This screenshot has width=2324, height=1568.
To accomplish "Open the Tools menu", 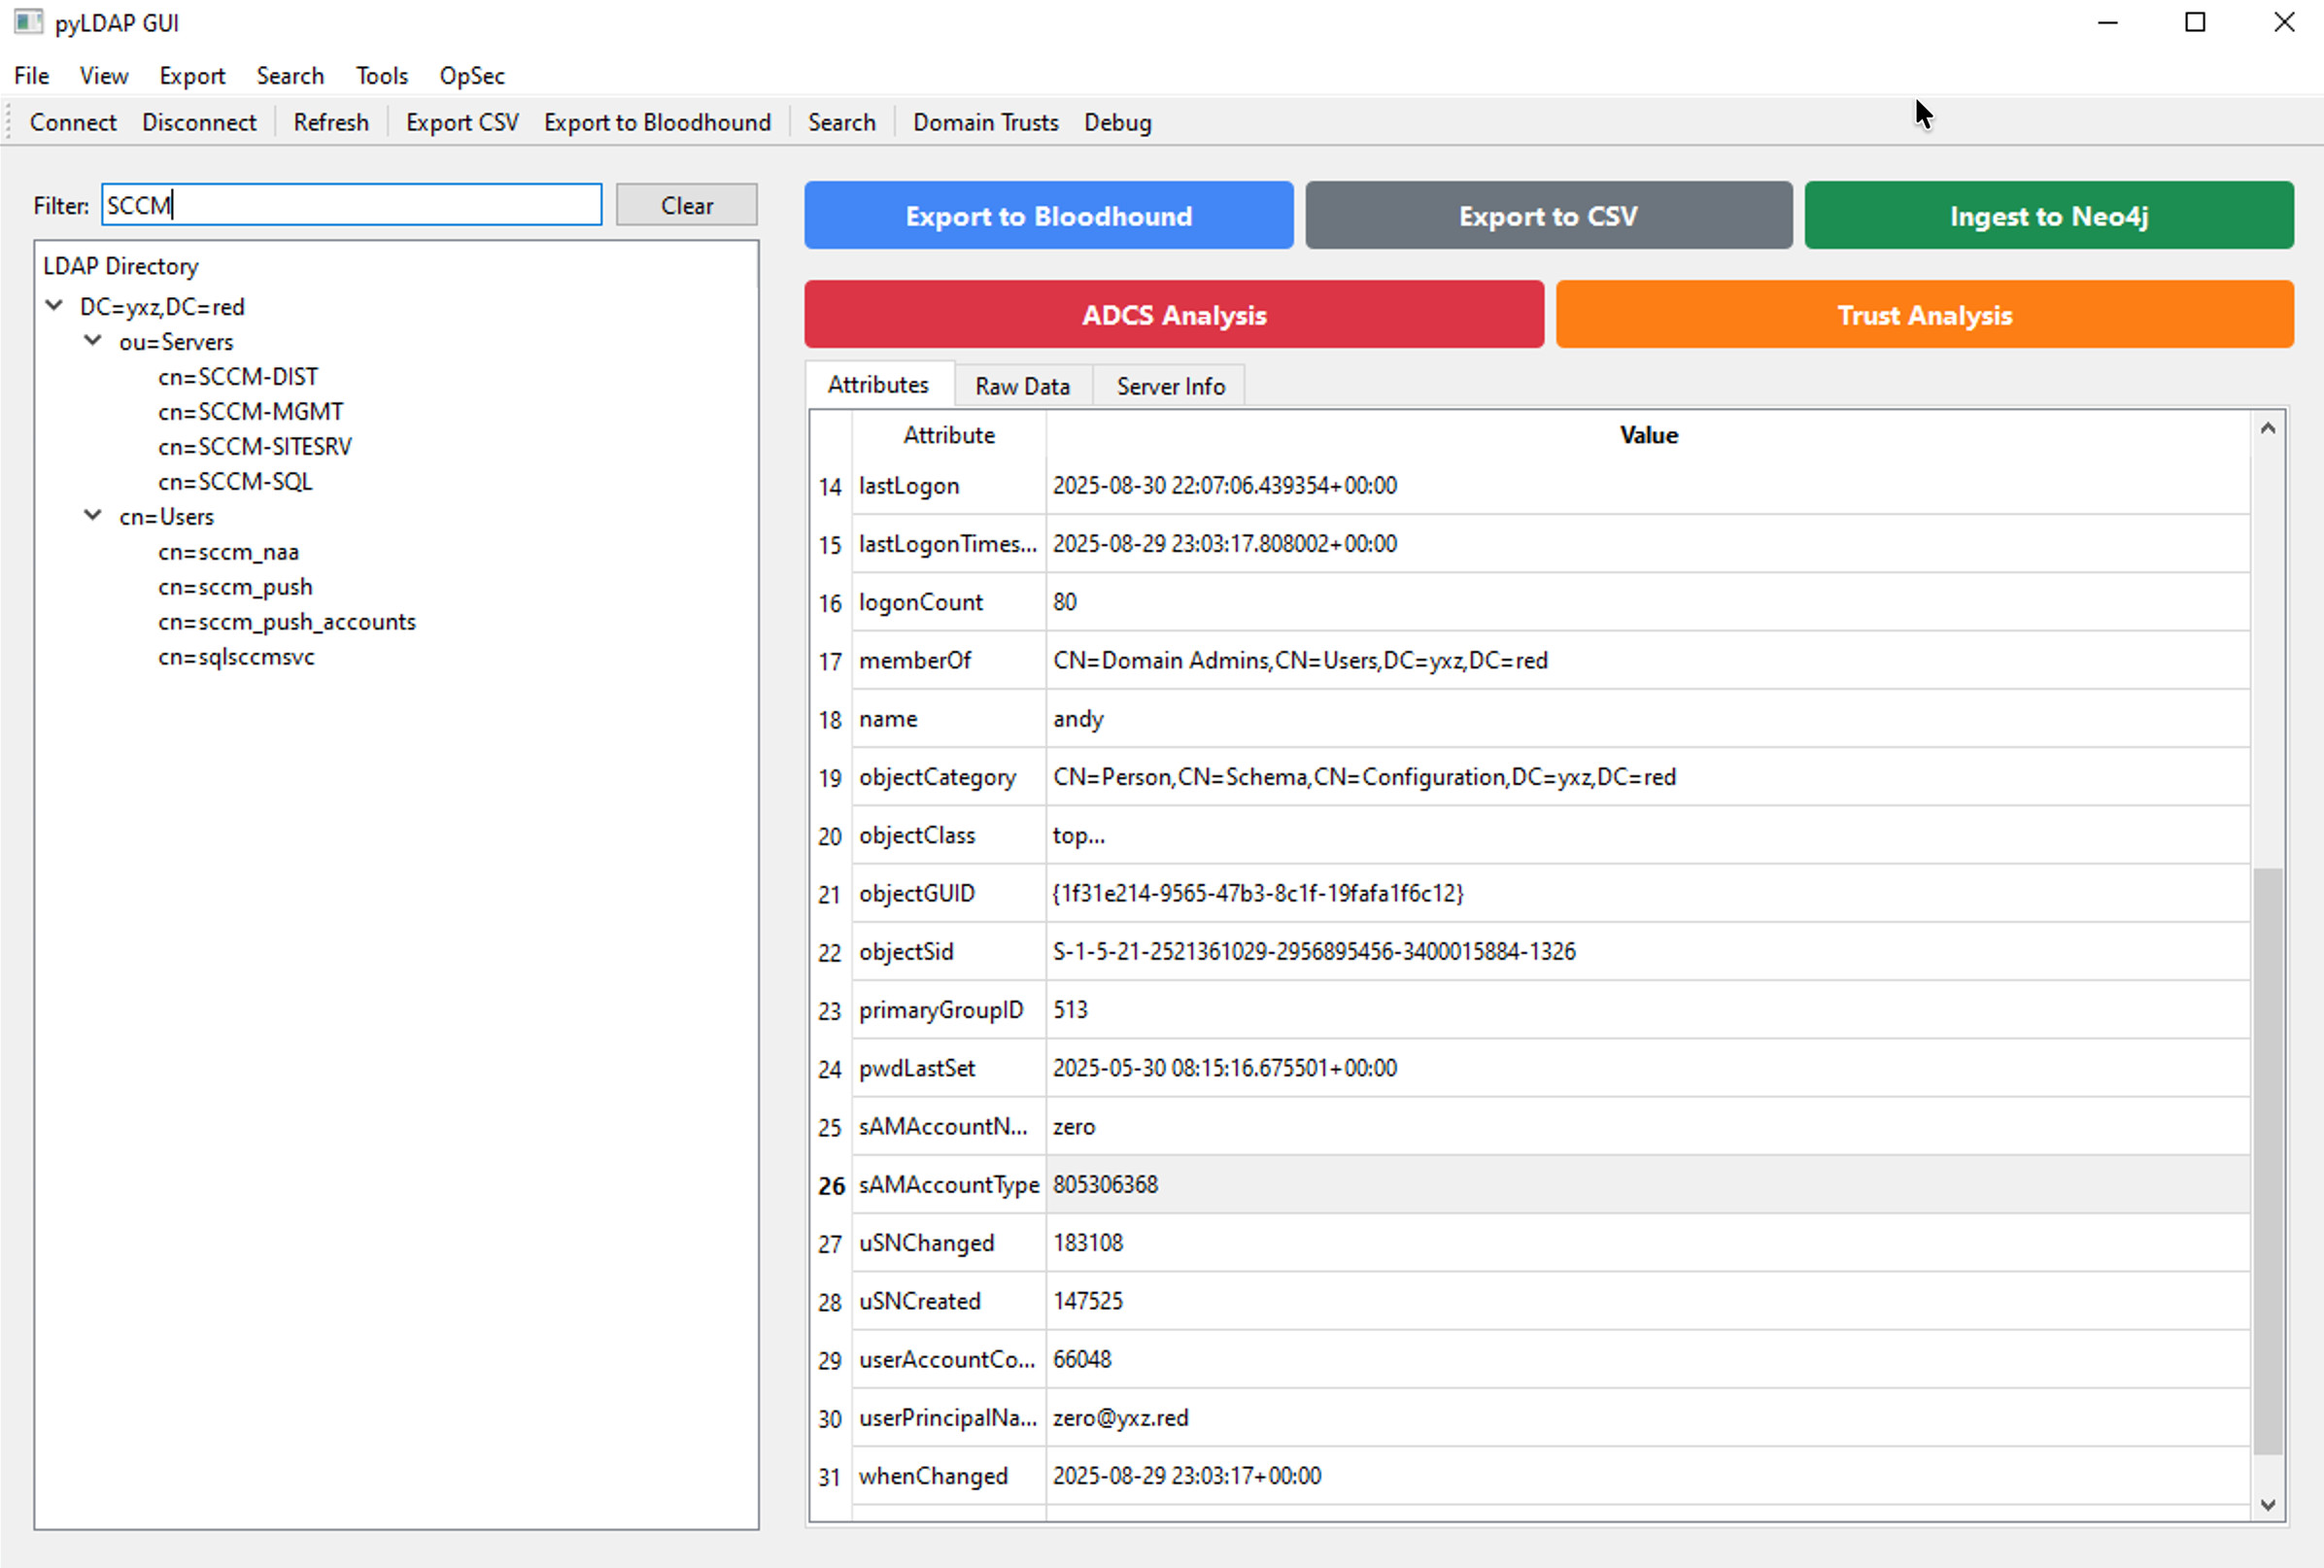I will [381, 76].
